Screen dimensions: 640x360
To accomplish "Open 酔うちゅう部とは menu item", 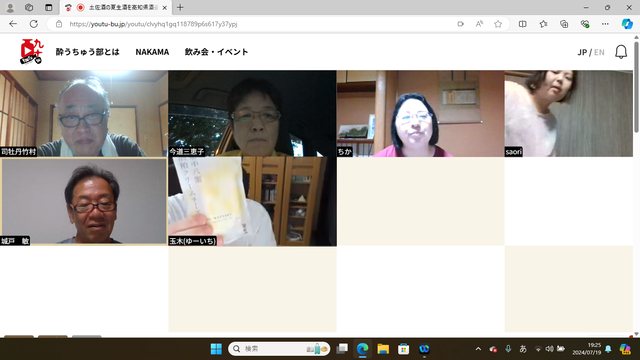I will point(87,52).
